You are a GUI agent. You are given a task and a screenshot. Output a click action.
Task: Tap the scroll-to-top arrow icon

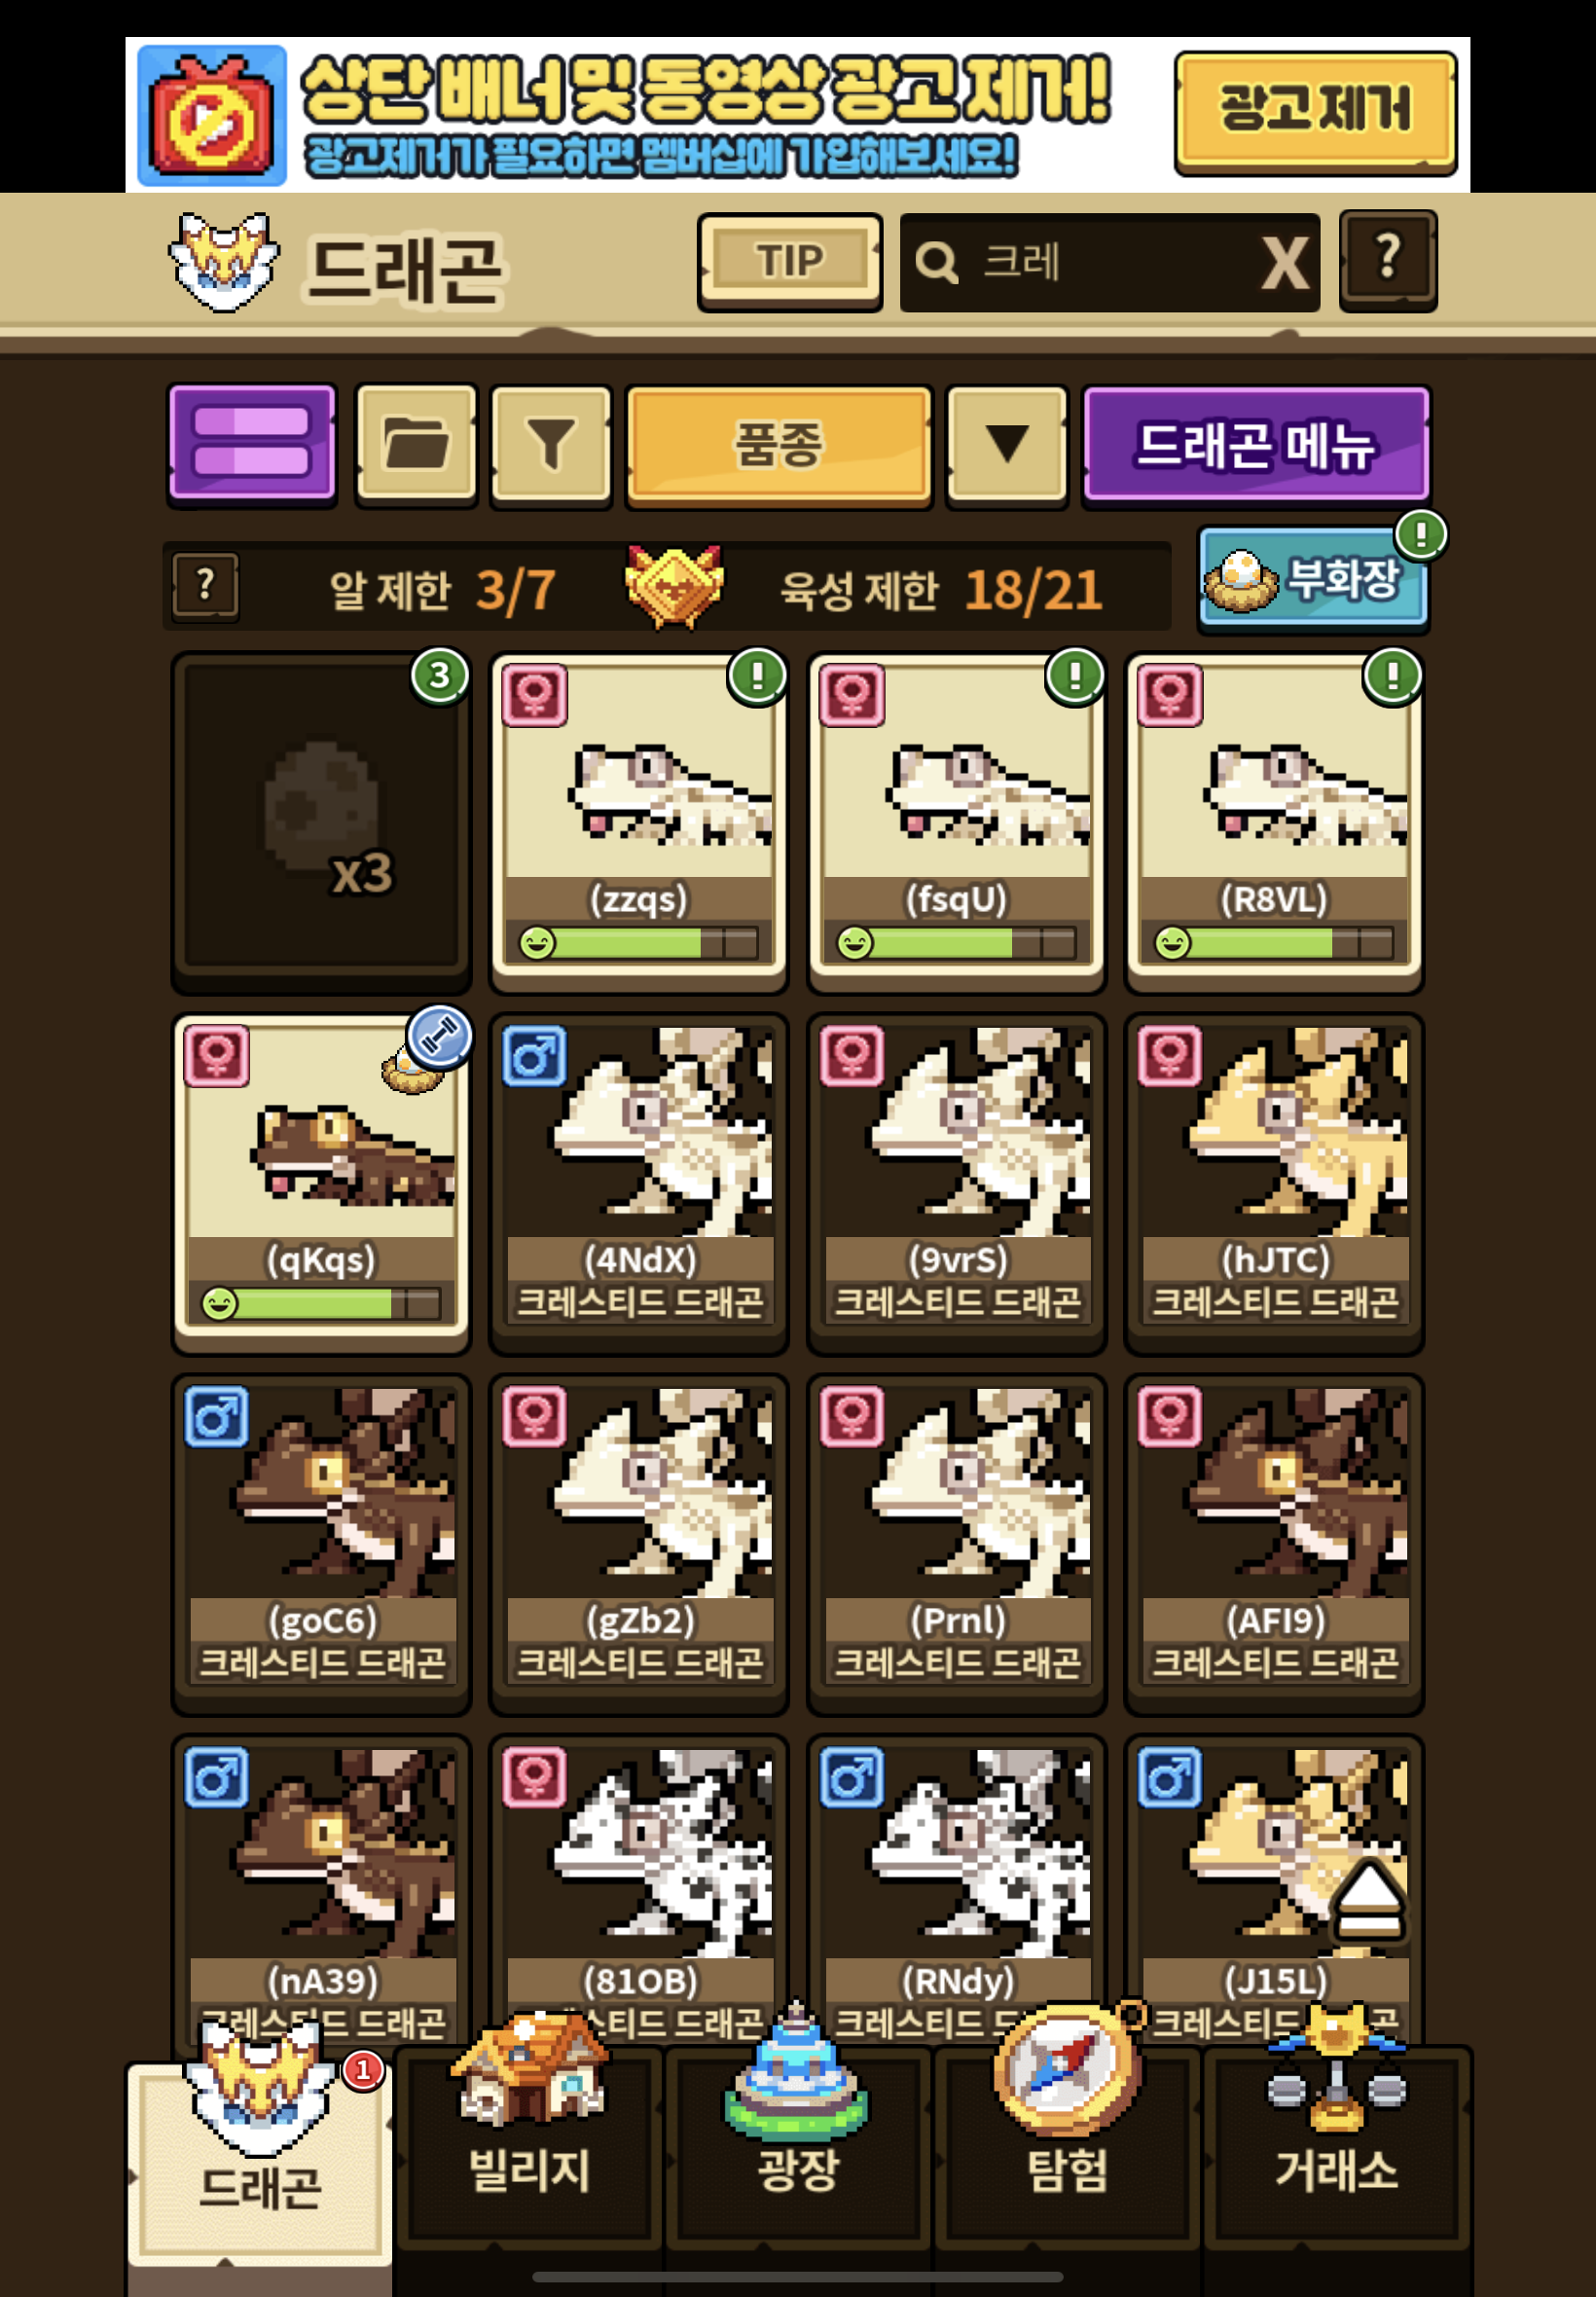(1368, 1900)
